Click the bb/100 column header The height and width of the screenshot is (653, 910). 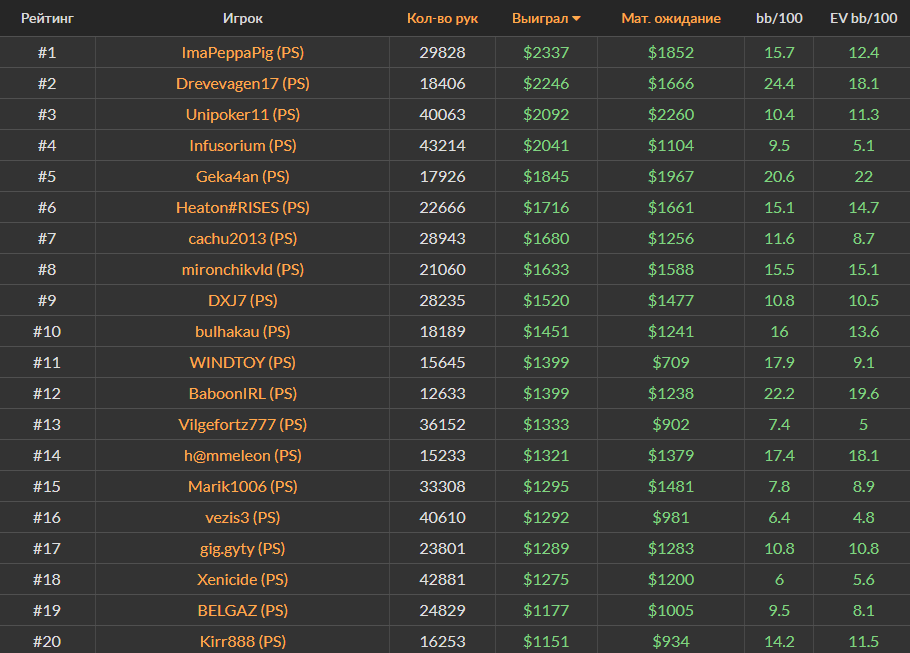(778, 18)
